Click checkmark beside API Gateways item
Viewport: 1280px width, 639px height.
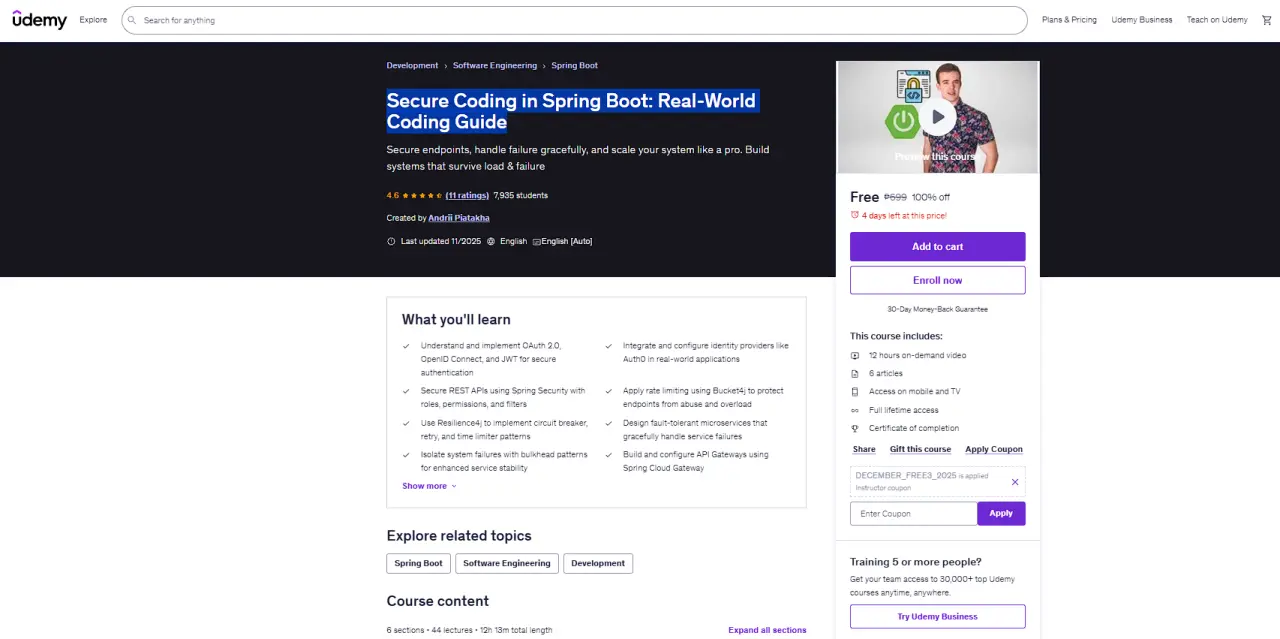point(608,455)
